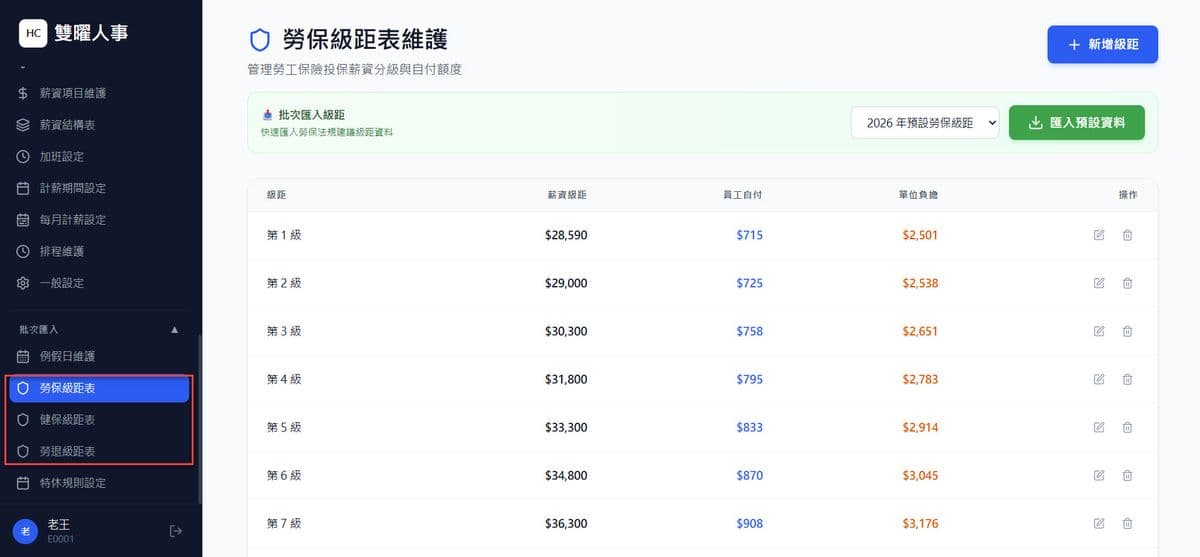Image resolution: width=1200 pixels, height=557 pixels.
Task: Click the 新增級距 button
Action: [x=1102, y=45]
